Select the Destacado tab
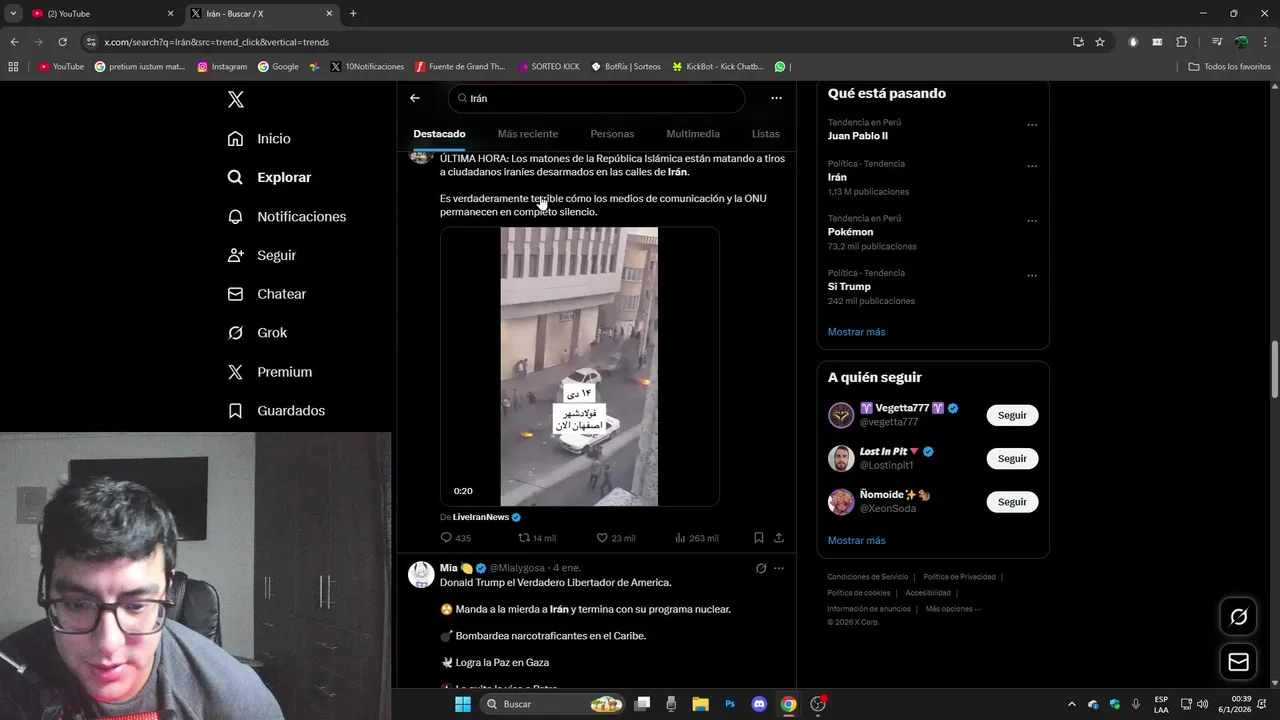1280x720 pixels. [439, 134]
